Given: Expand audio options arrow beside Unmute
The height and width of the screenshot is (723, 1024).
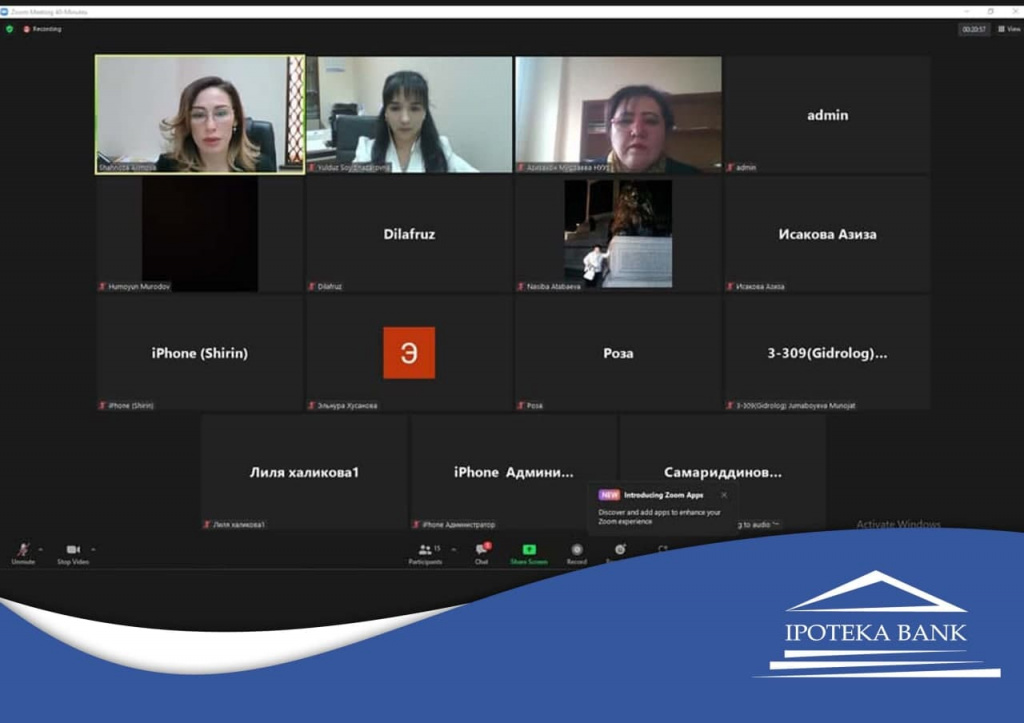Looking at the screenshot, I should 41,549.
